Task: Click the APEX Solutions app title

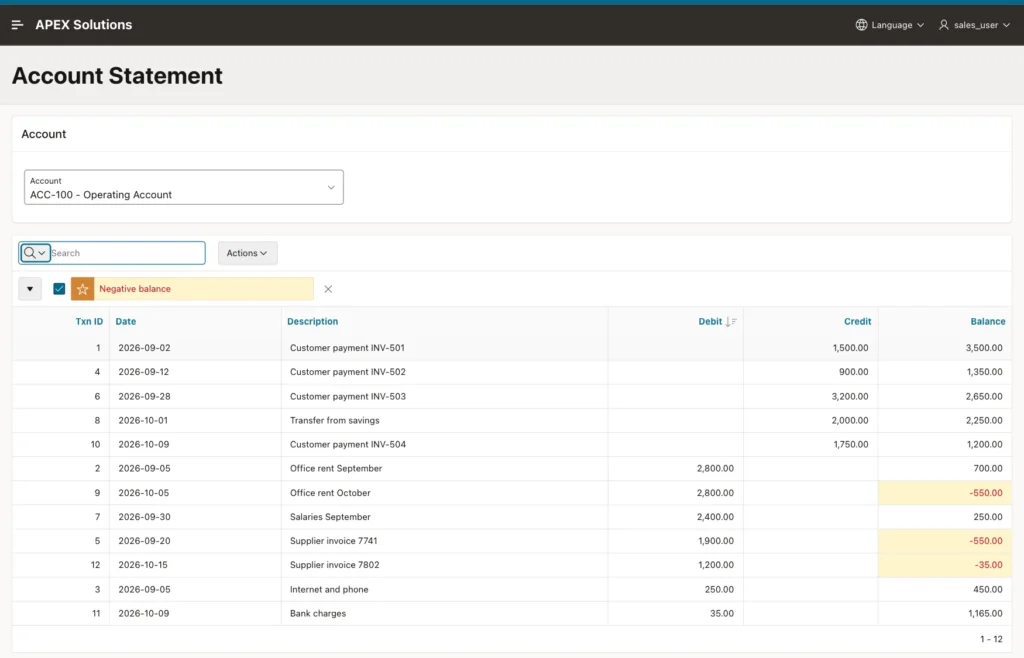Action: 84,25
